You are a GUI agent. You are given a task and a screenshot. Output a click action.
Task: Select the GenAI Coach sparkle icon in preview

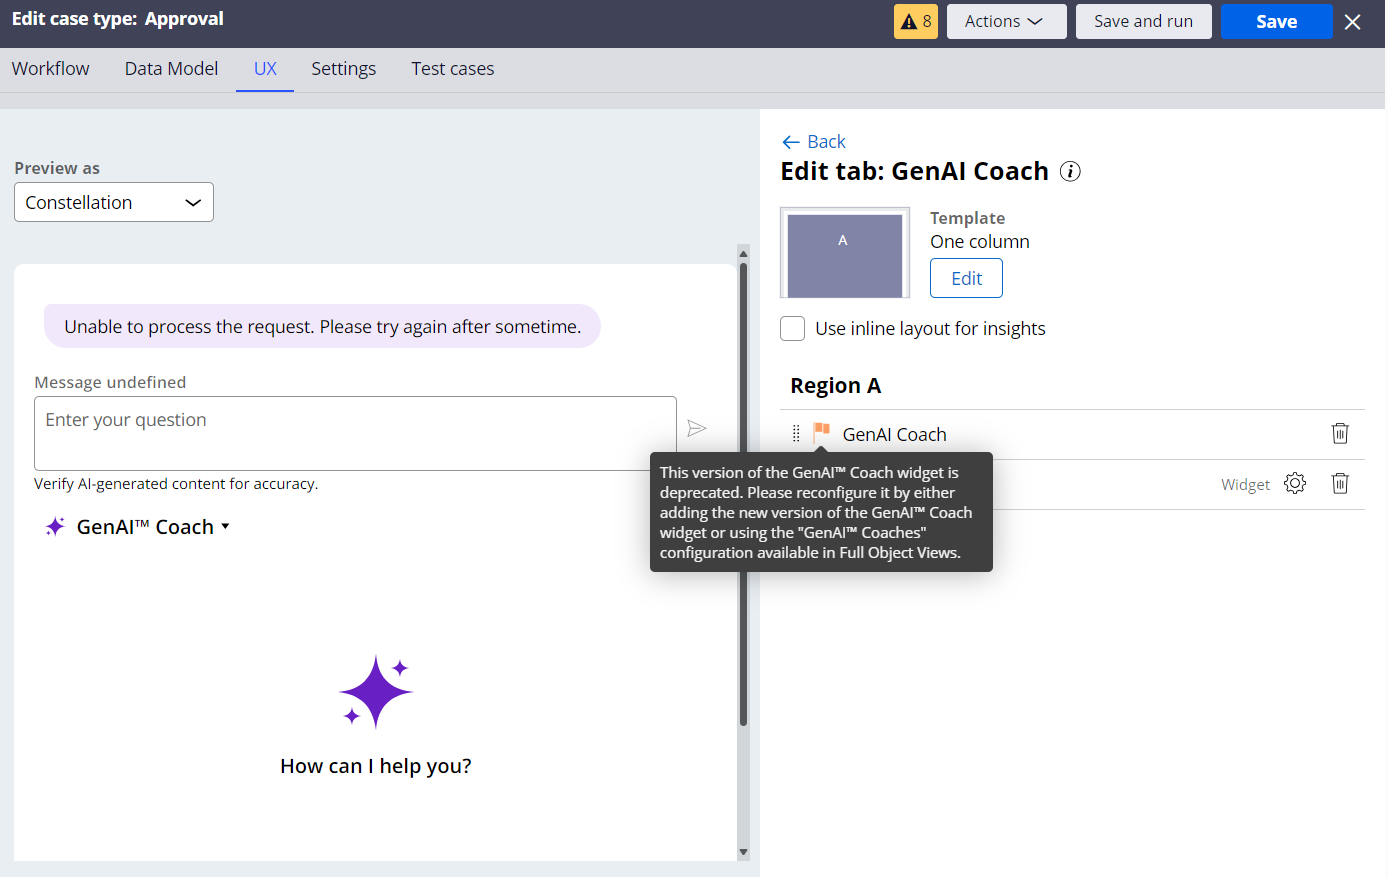point(54,526)
